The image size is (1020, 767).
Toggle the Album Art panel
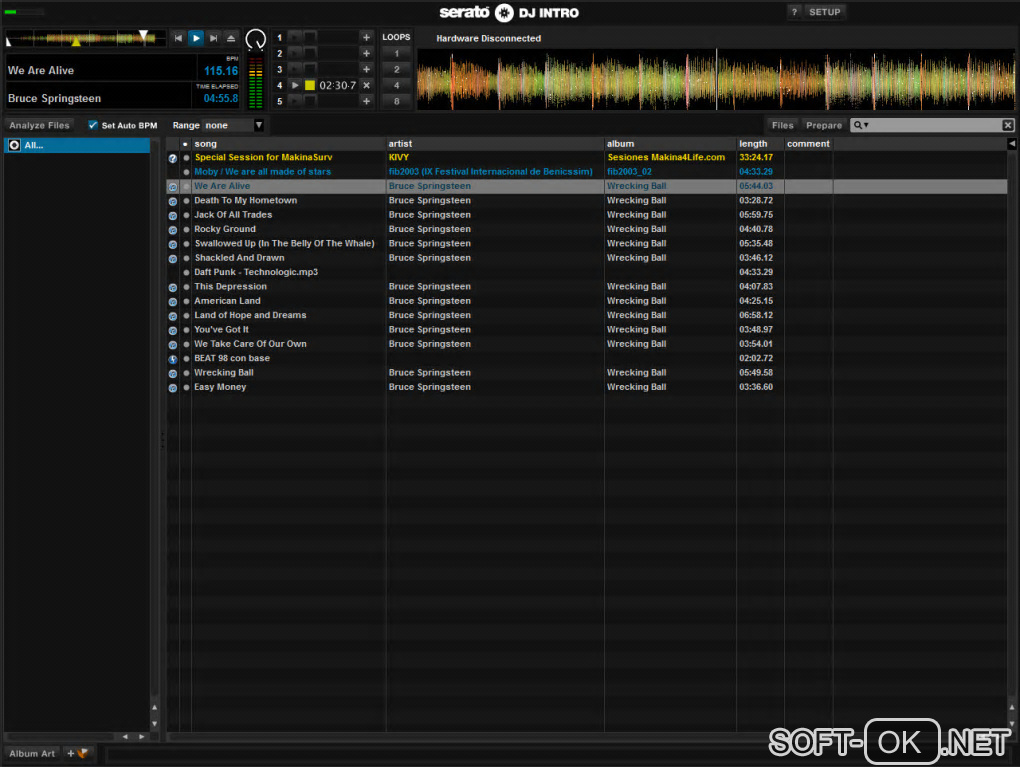(x=32, y=753)
